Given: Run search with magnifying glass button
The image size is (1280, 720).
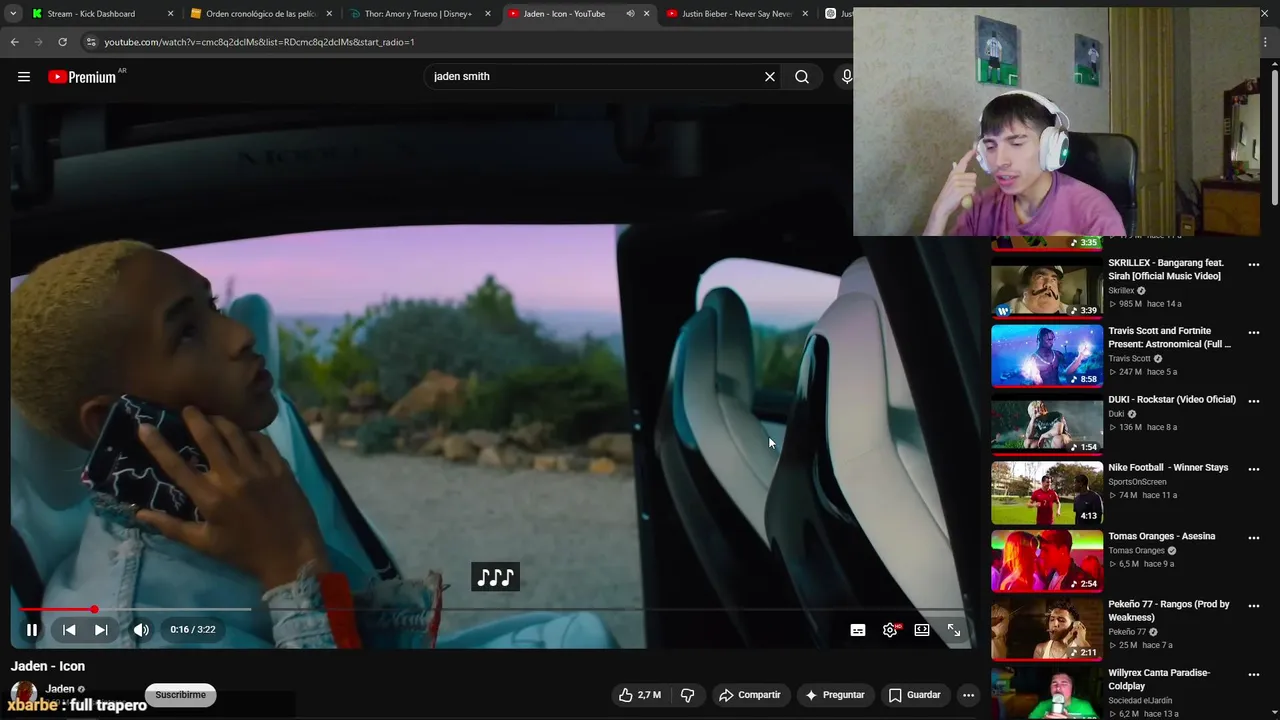Looking at the screenshot, I should point(802,77).
